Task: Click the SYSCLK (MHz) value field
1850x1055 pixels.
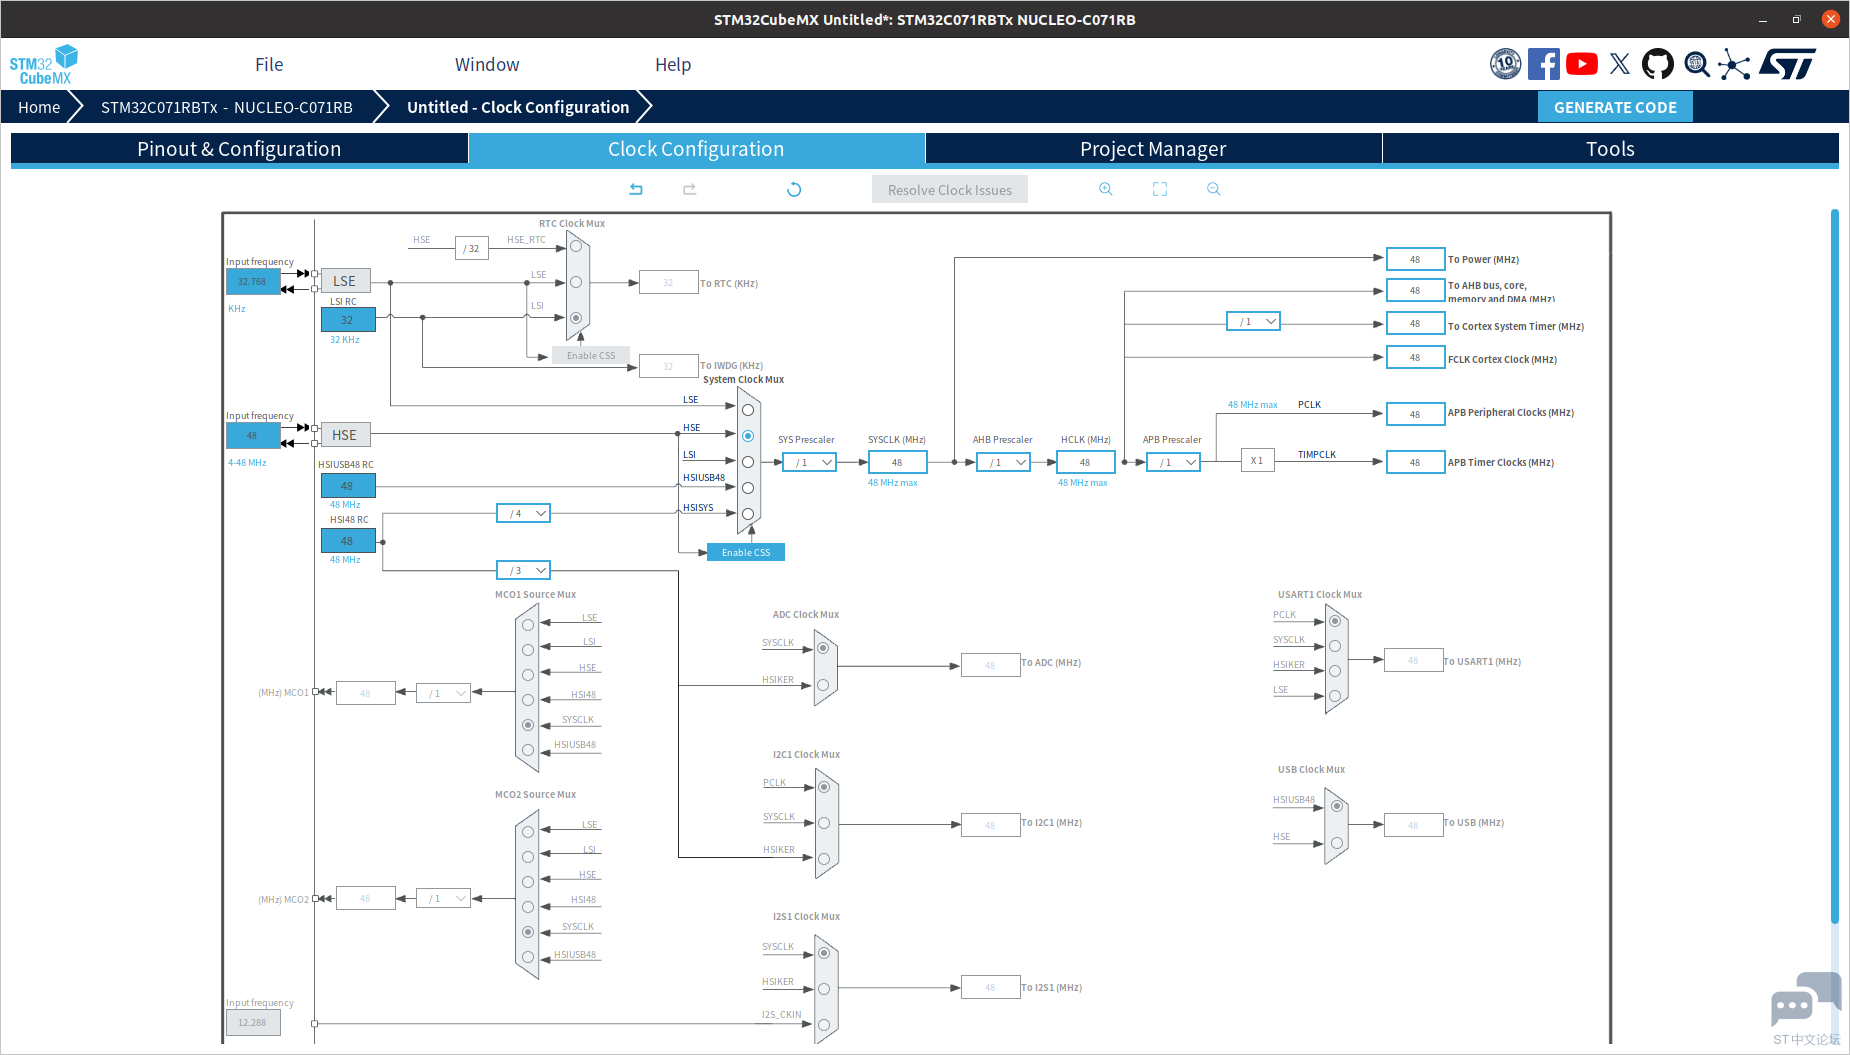Action: [897, 462]
